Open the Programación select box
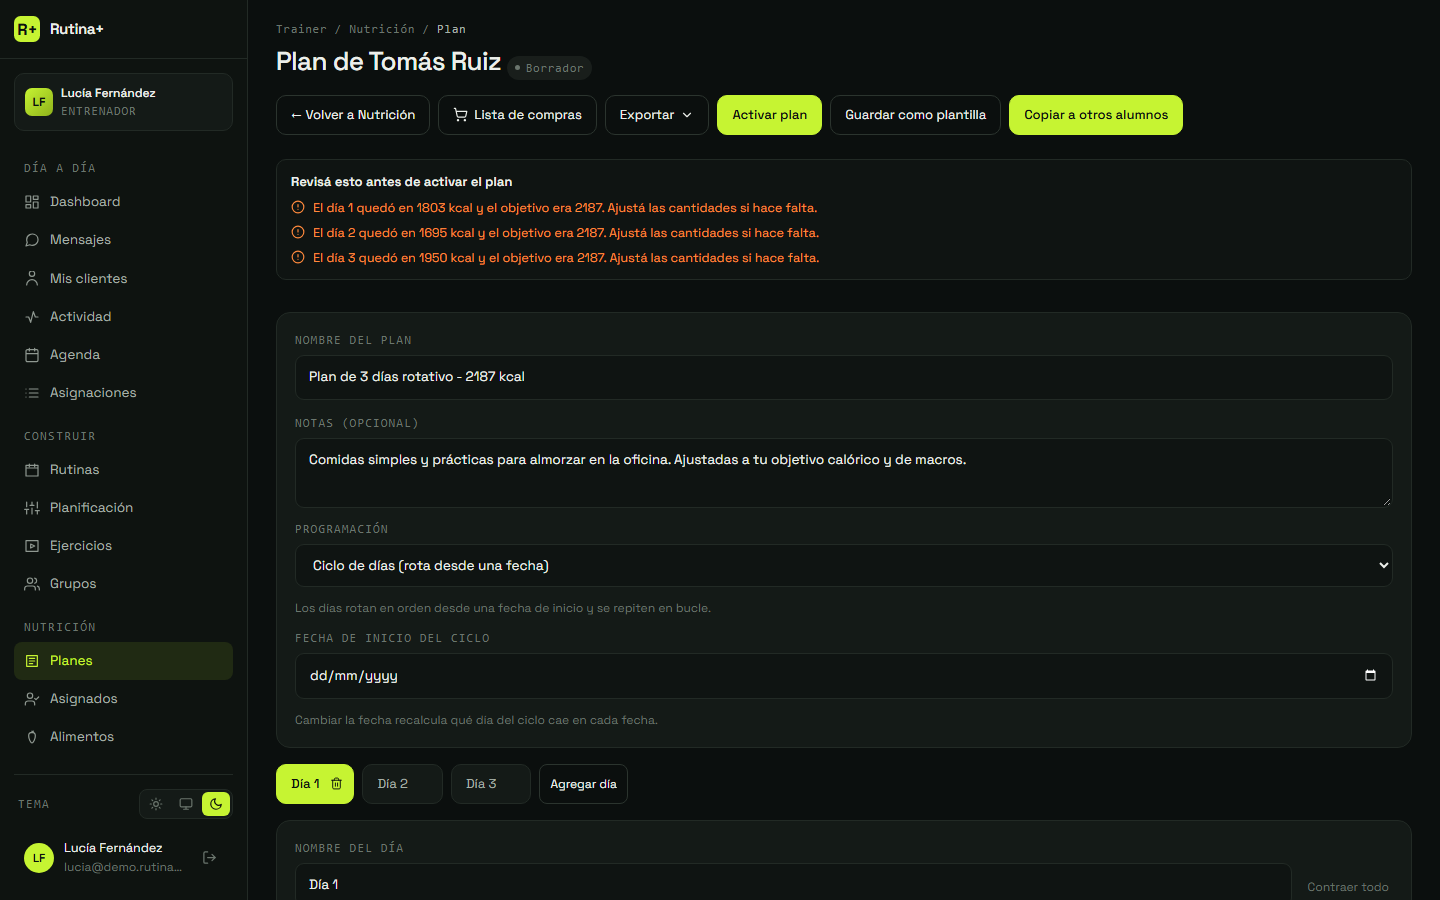The width and height of the screenshot is (1440, 900). [x=843, y=566]
